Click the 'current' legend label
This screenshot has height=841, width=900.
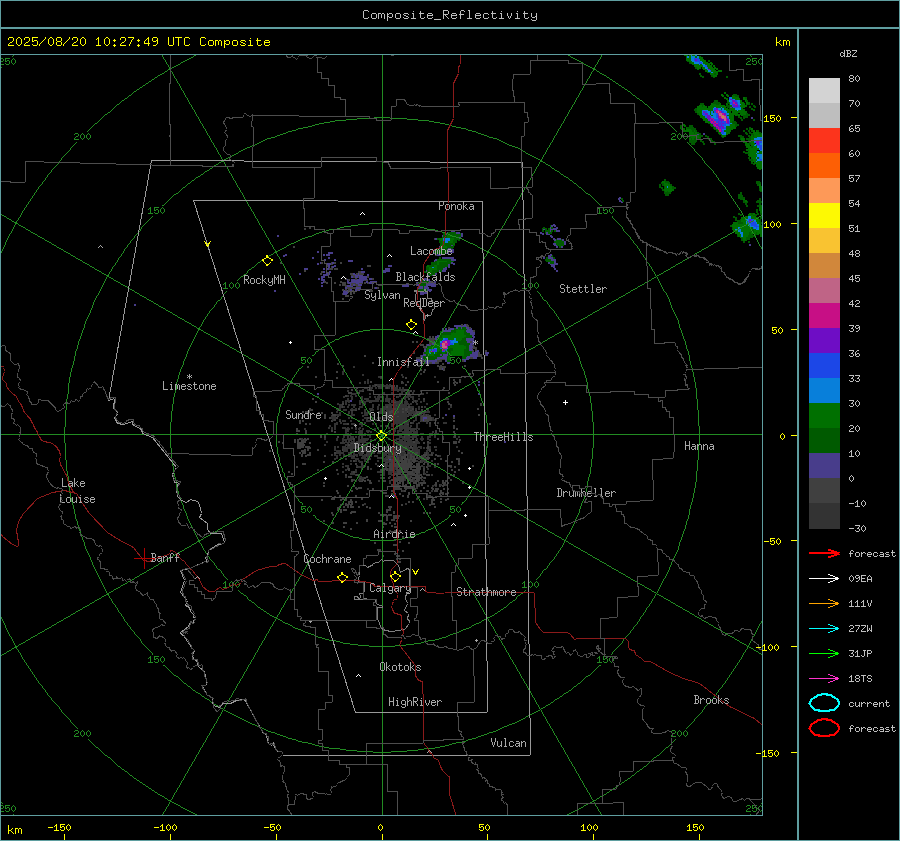868,703
